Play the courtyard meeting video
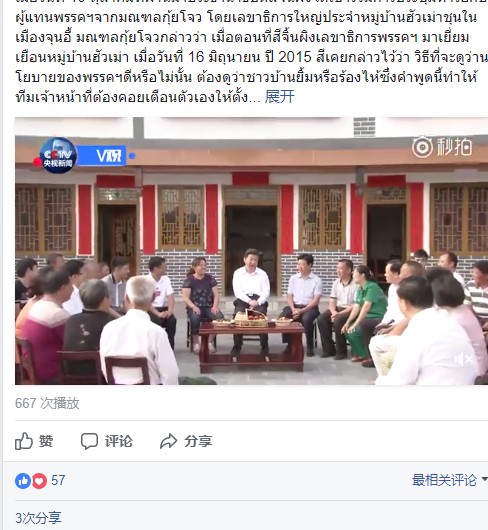 pyautogui.click(x=251, y=251)
